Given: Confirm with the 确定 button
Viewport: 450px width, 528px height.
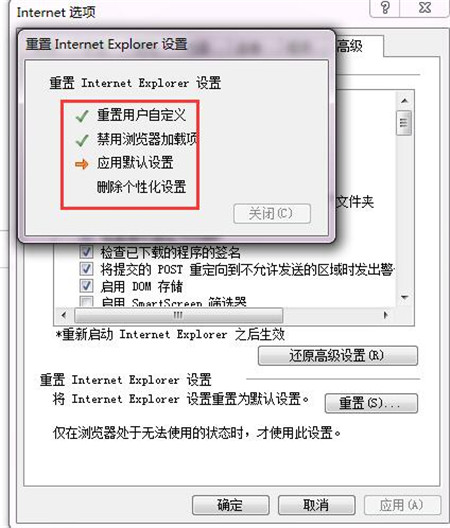Looking at the screenshot, I should coord(230,505).
